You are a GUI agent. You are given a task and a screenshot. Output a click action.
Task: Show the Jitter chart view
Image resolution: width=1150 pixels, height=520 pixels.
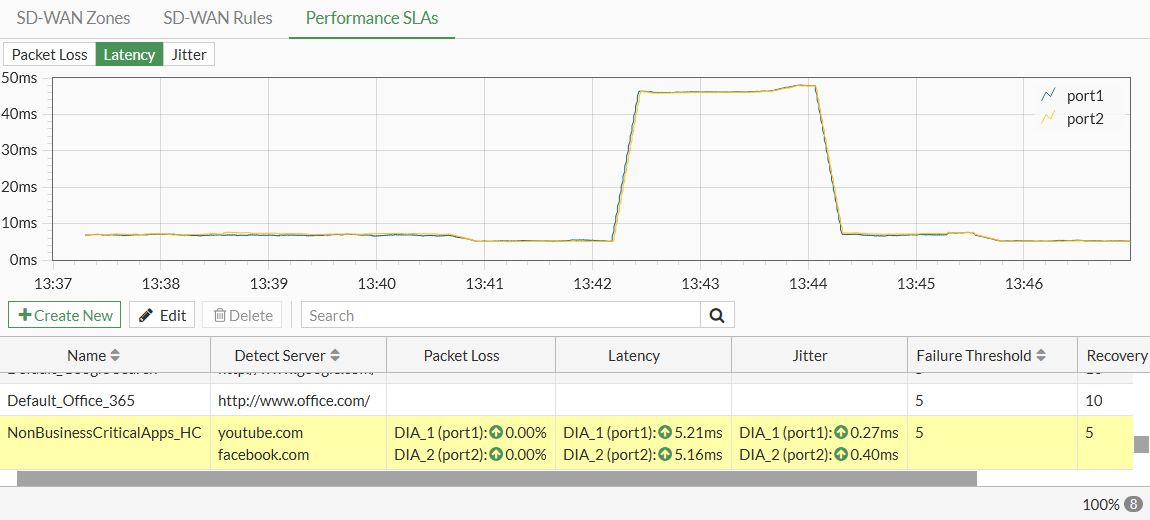pyautogui.click(x=189, y=54)
